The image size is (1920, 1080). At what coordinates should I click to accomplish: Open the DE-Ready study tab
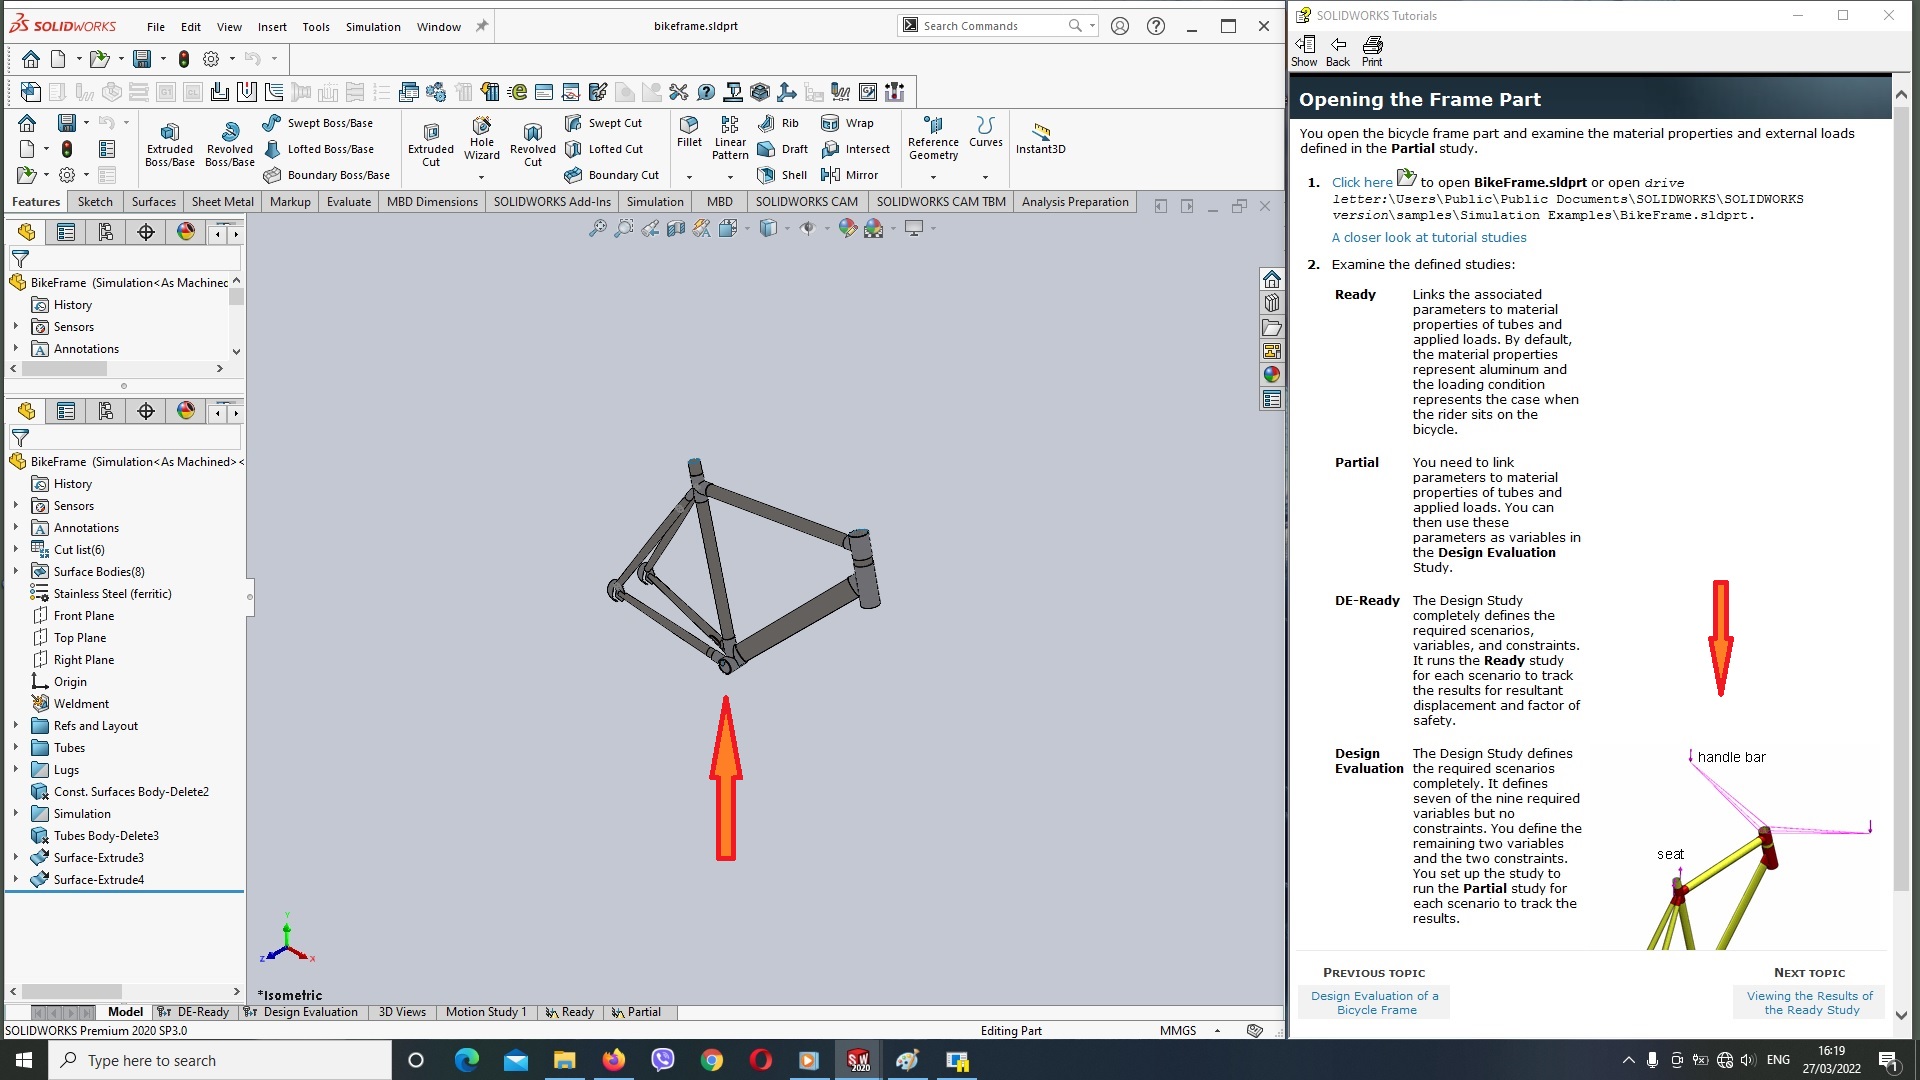point(194,1012)
